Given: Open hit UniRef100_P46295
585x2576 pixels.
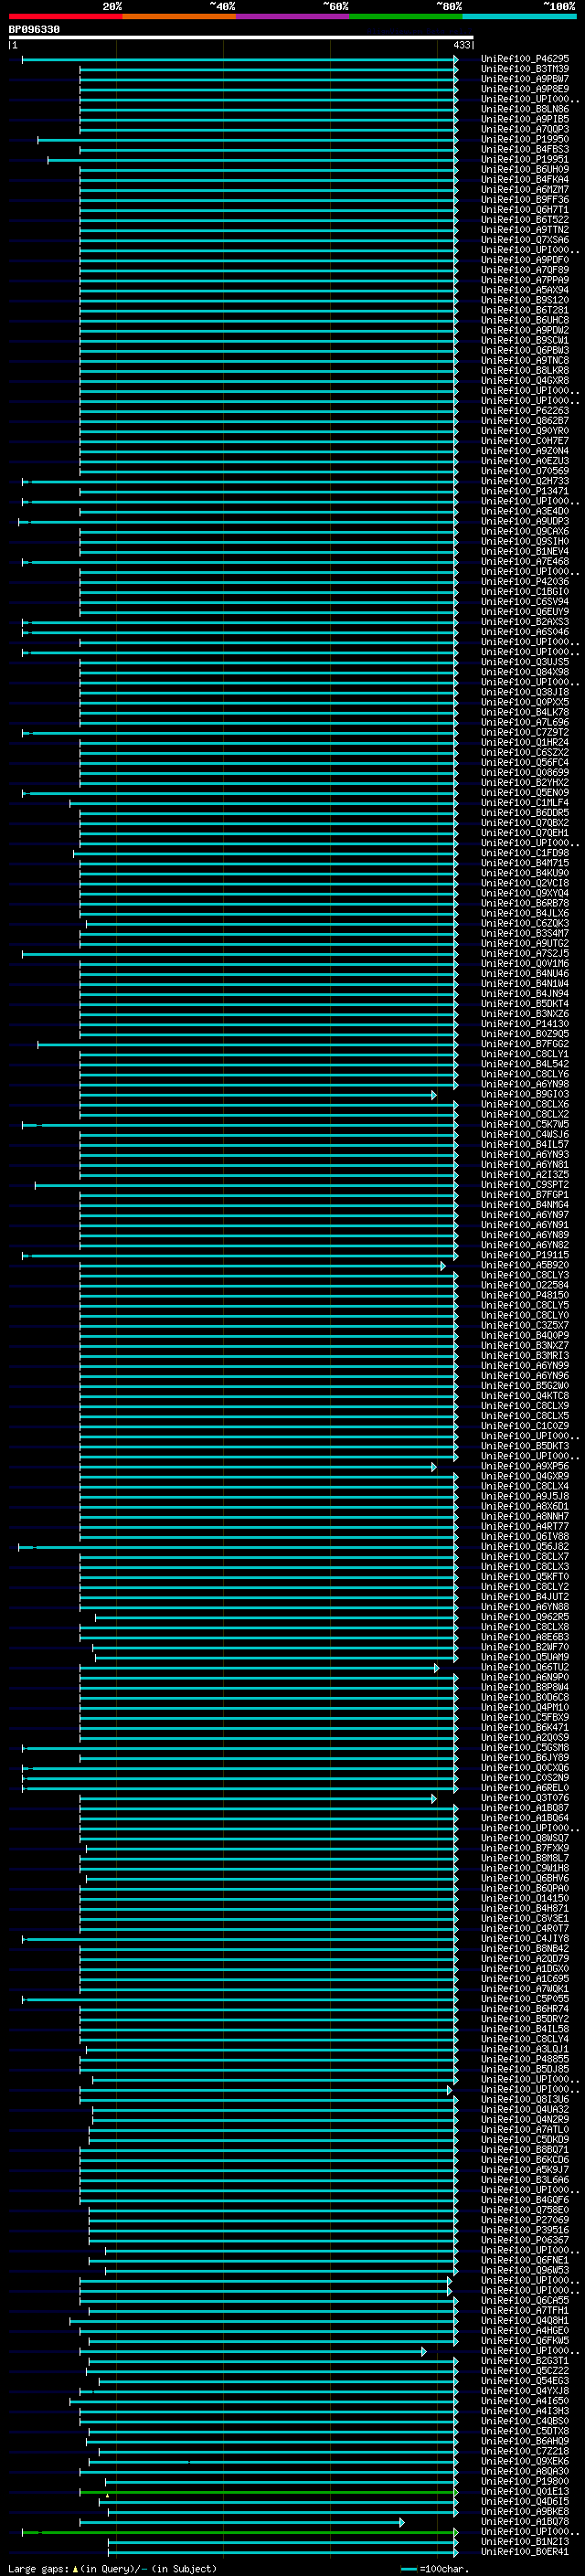Looking at the screenshot, I should coord(525,59).
